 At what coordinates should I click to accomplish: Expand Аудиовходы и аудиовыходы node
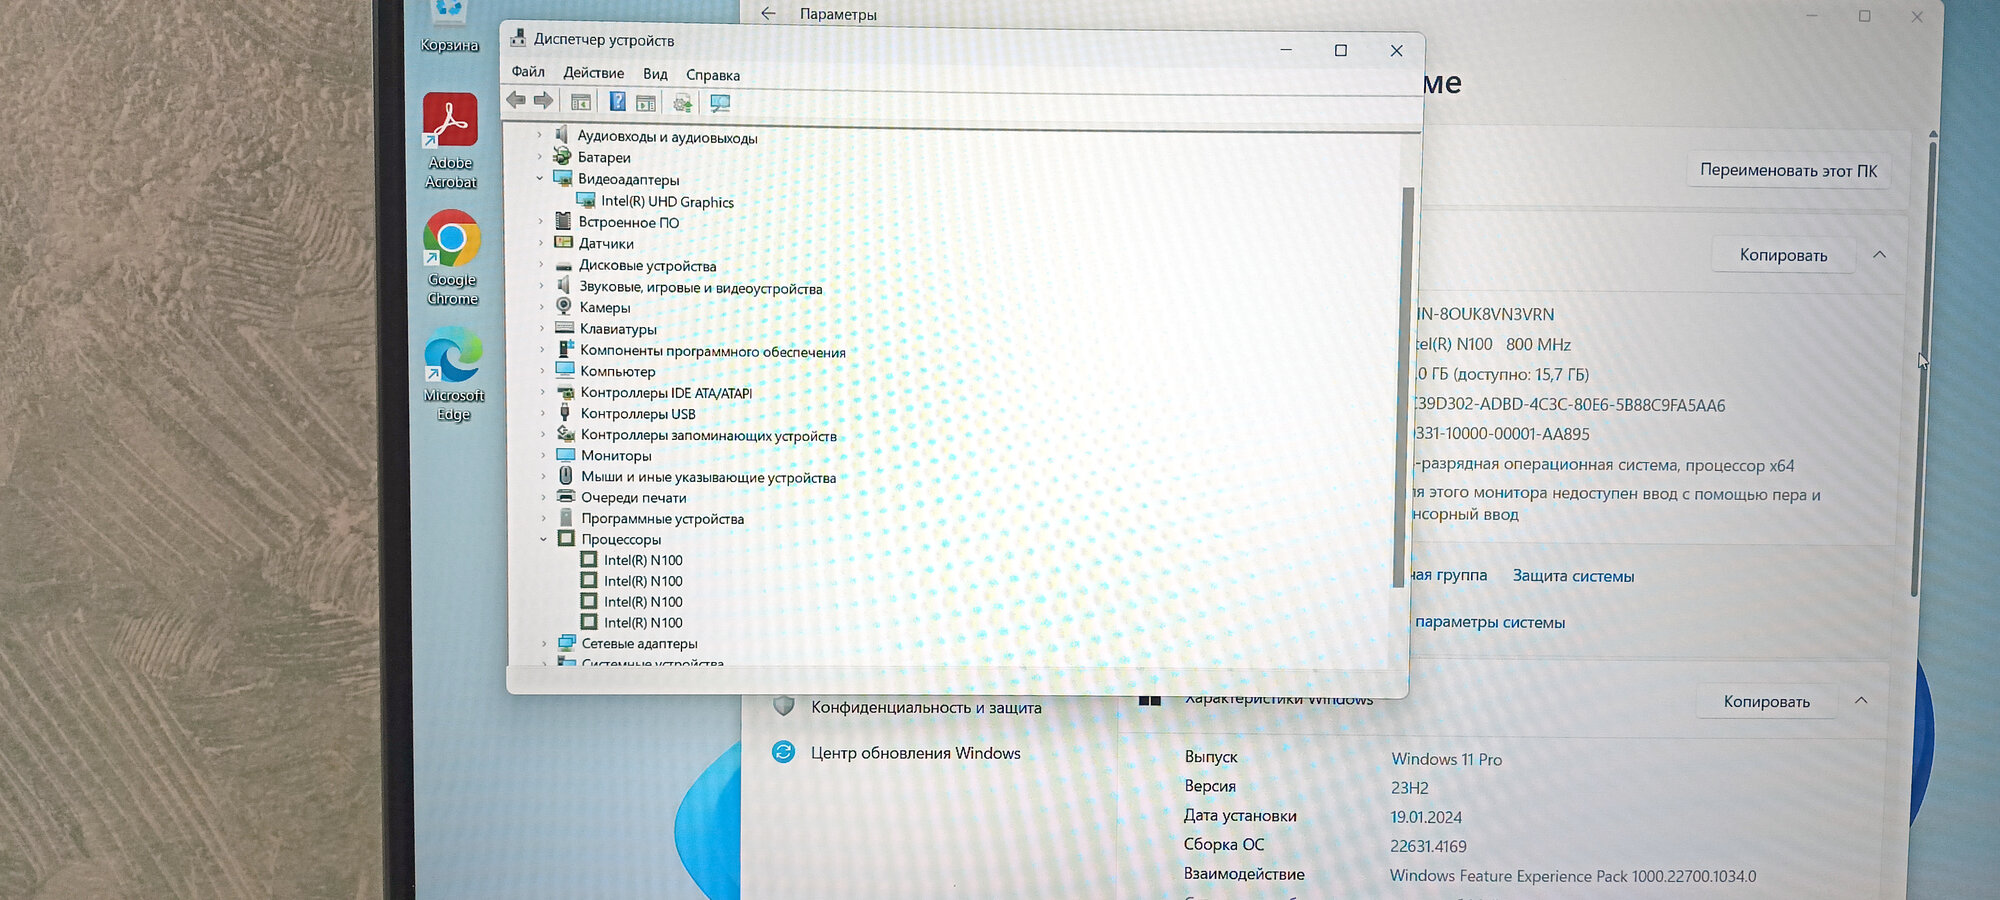pos(539,135)
